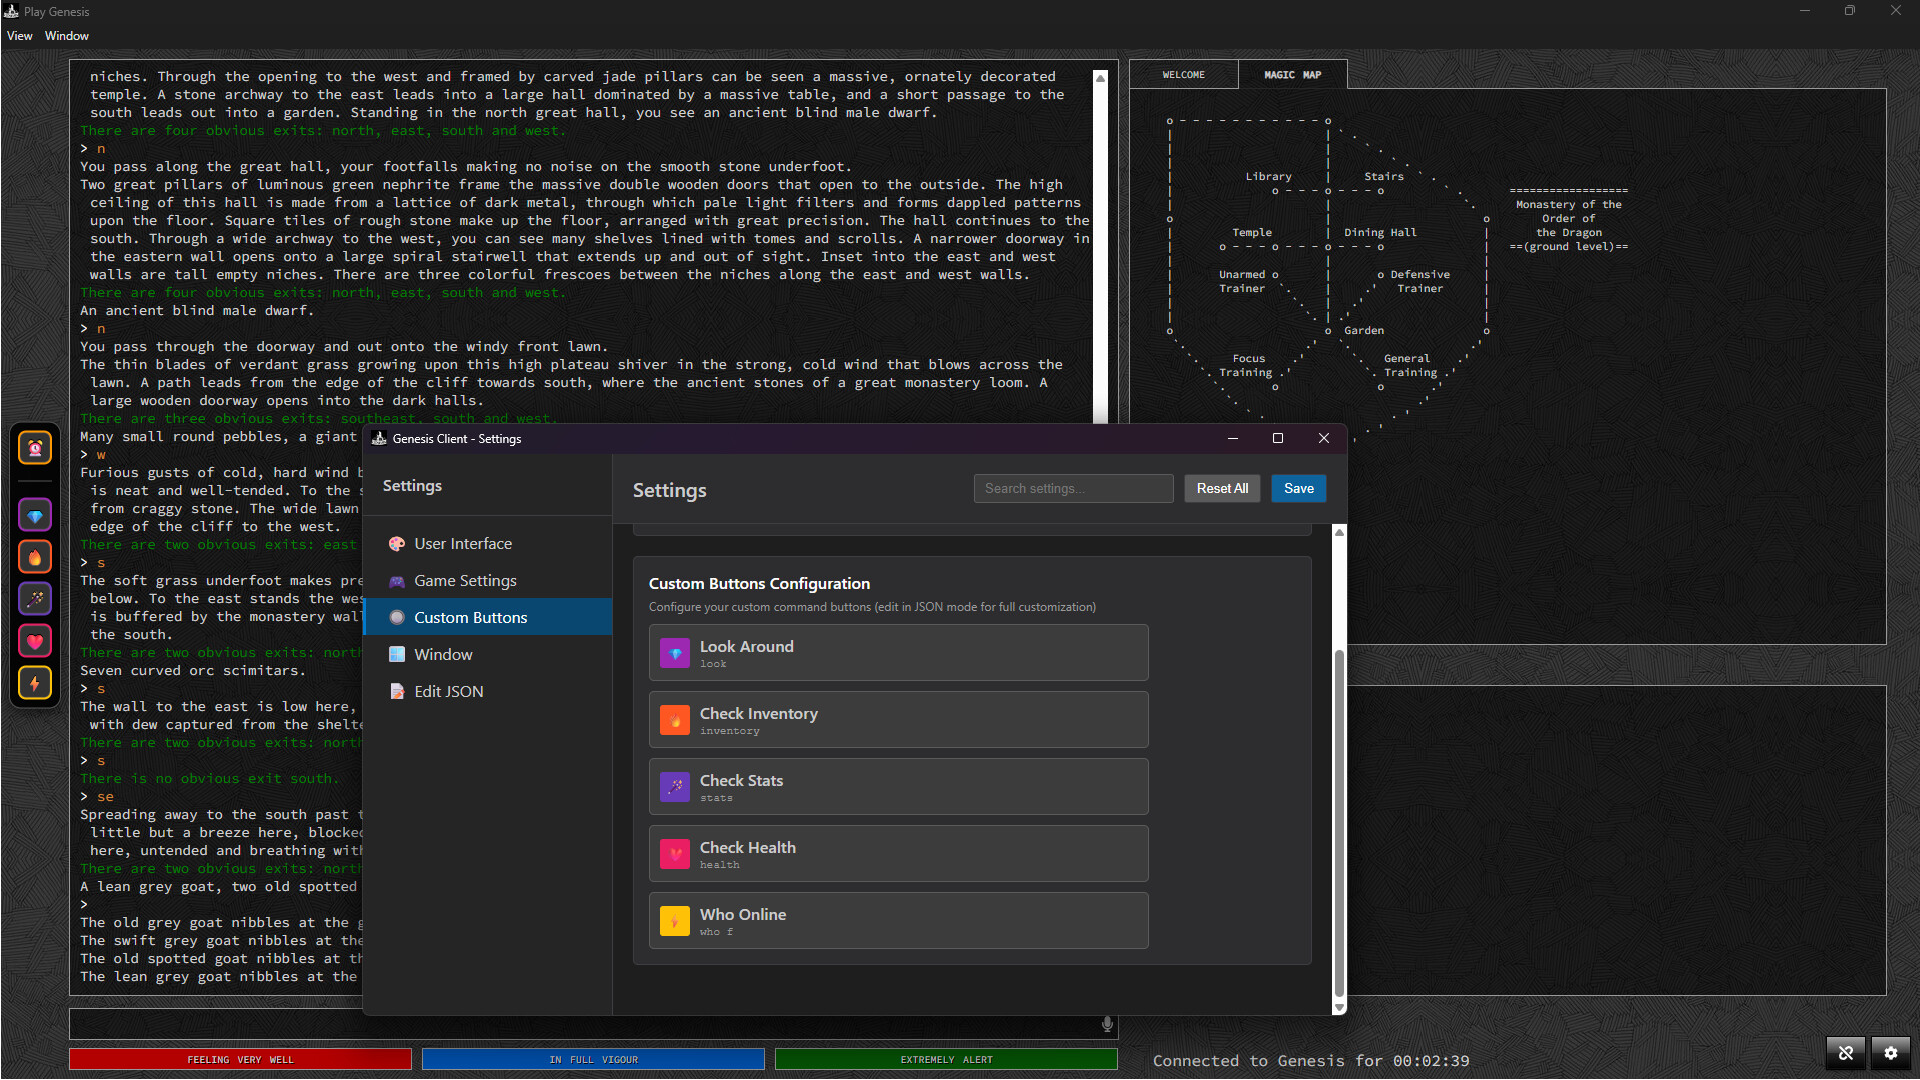Maximize the Genesis Client Settings window
Screen dimensions: 1920x1080
click(x=1277, y=439)
